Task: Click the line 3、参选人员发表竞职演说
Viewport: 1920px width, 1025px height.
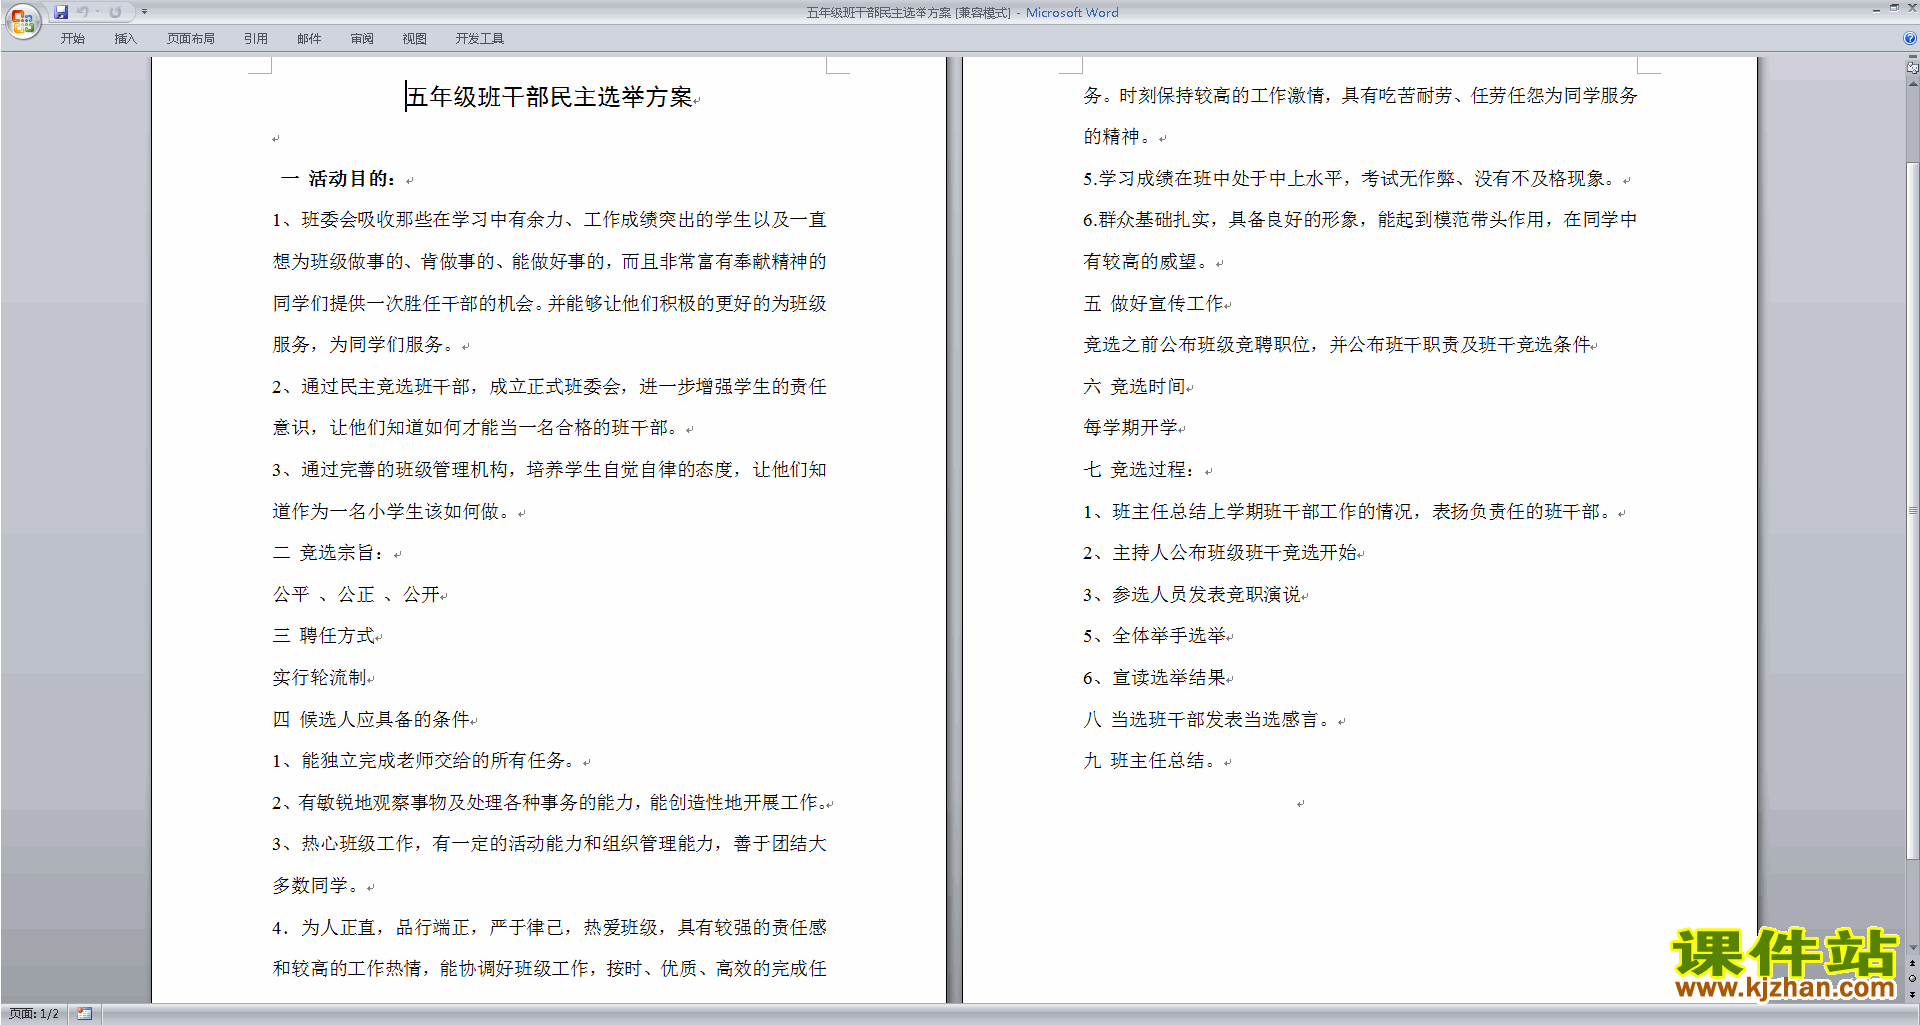Action: coord(1192,595)
